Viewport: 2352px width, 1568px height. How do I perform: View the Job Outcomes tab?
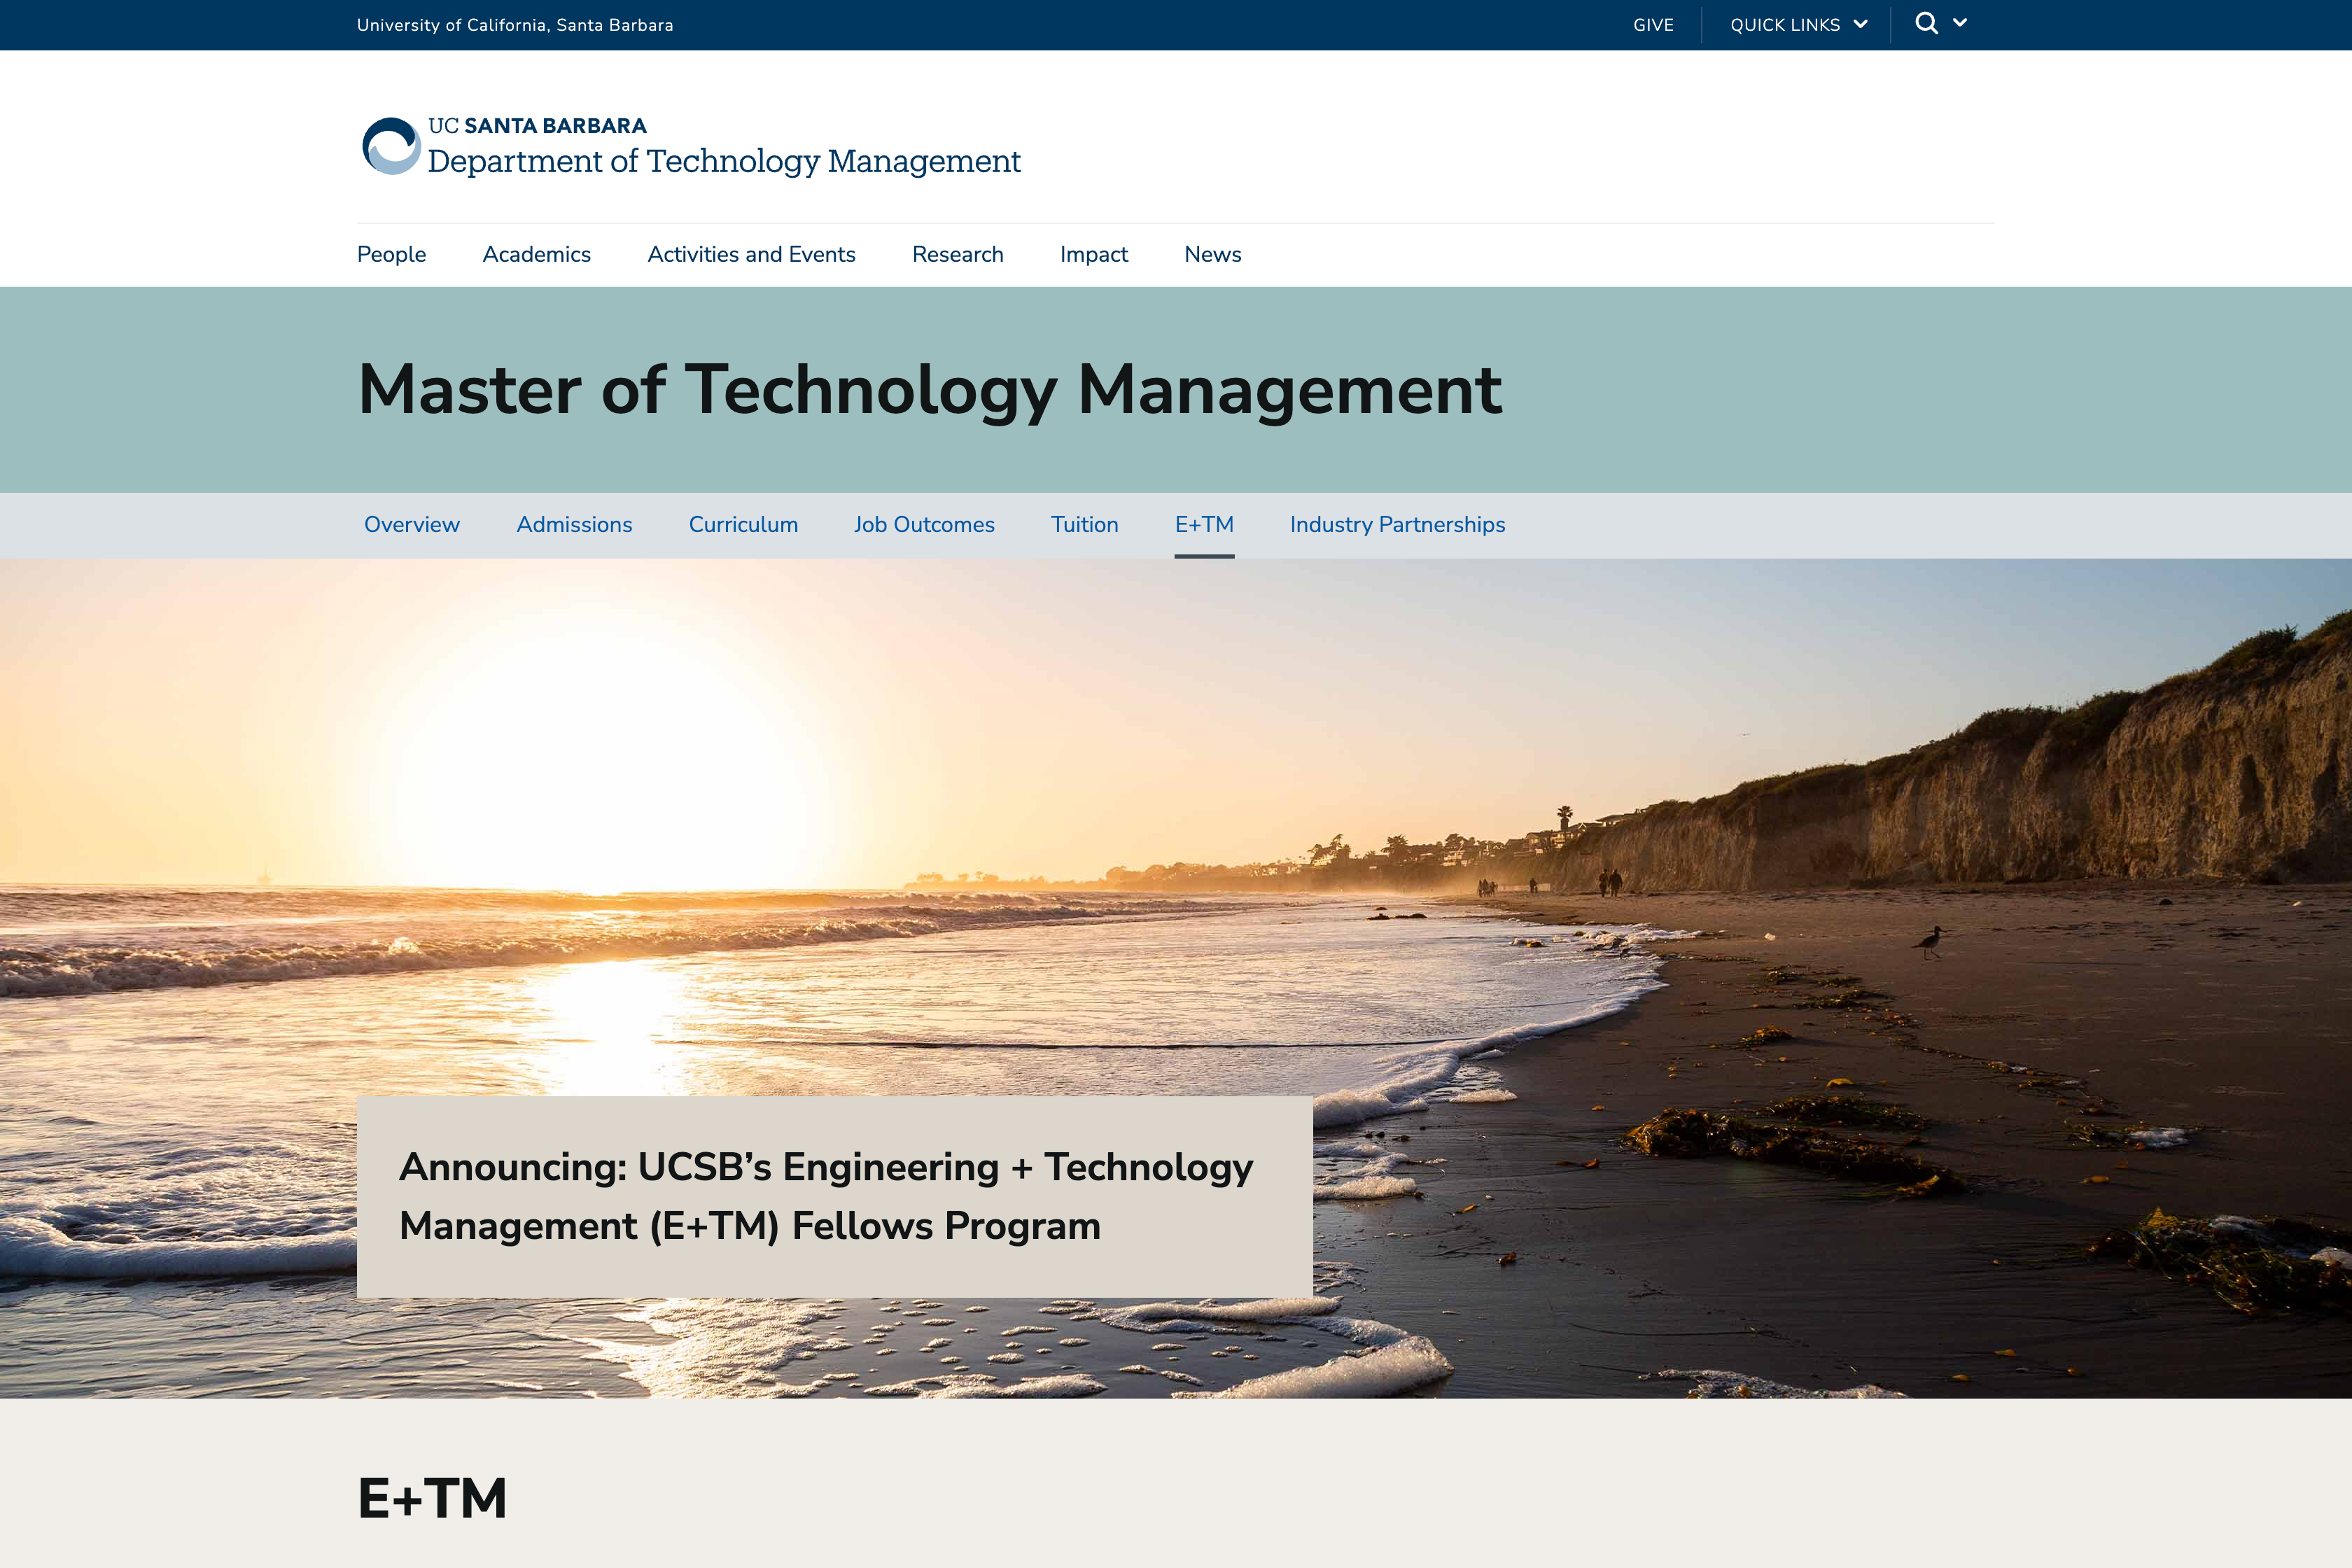[x=924, y=525]
